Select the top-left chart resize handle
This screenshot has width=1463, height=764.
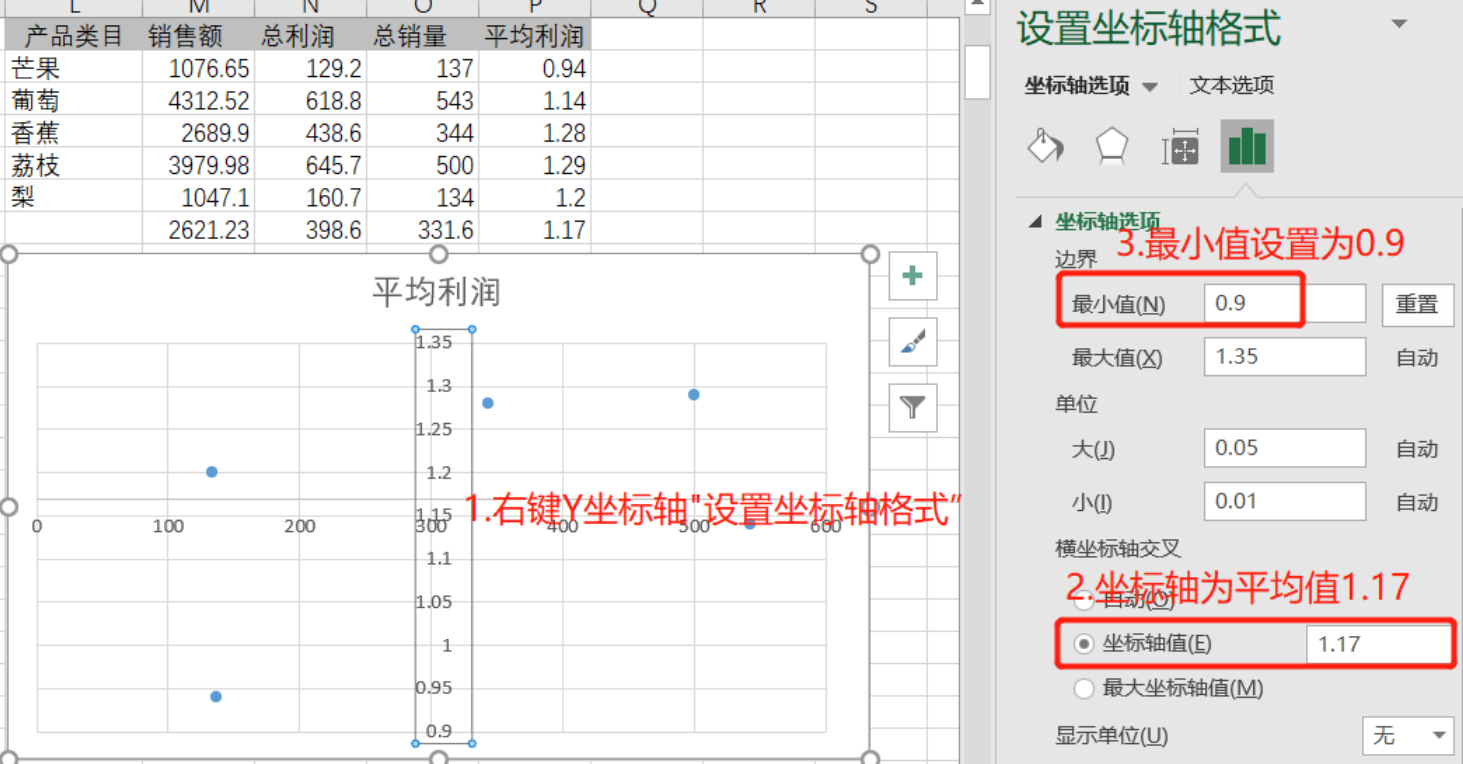pyautogui.click(x=9, y=254)
